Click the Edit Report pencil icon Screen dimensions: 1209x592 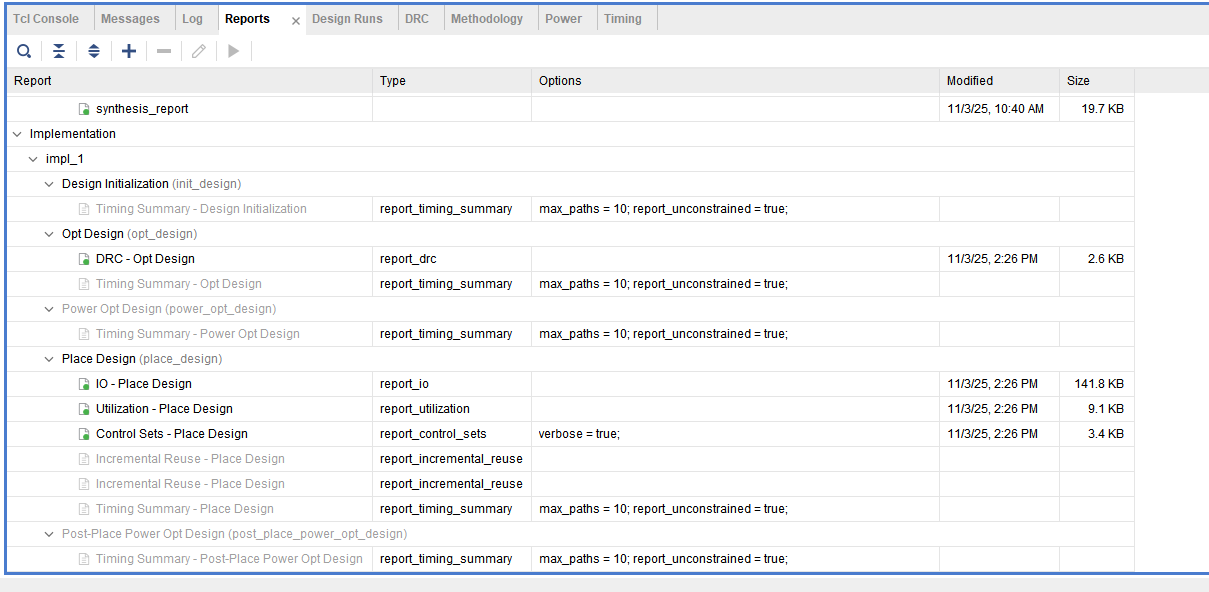pyautogui.click(x=199, y=51)
